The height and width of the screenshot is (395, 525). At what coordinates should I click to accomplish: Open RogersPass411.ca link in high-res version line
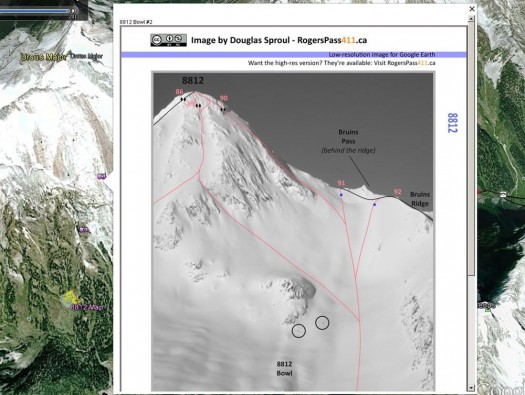(411, 63)
